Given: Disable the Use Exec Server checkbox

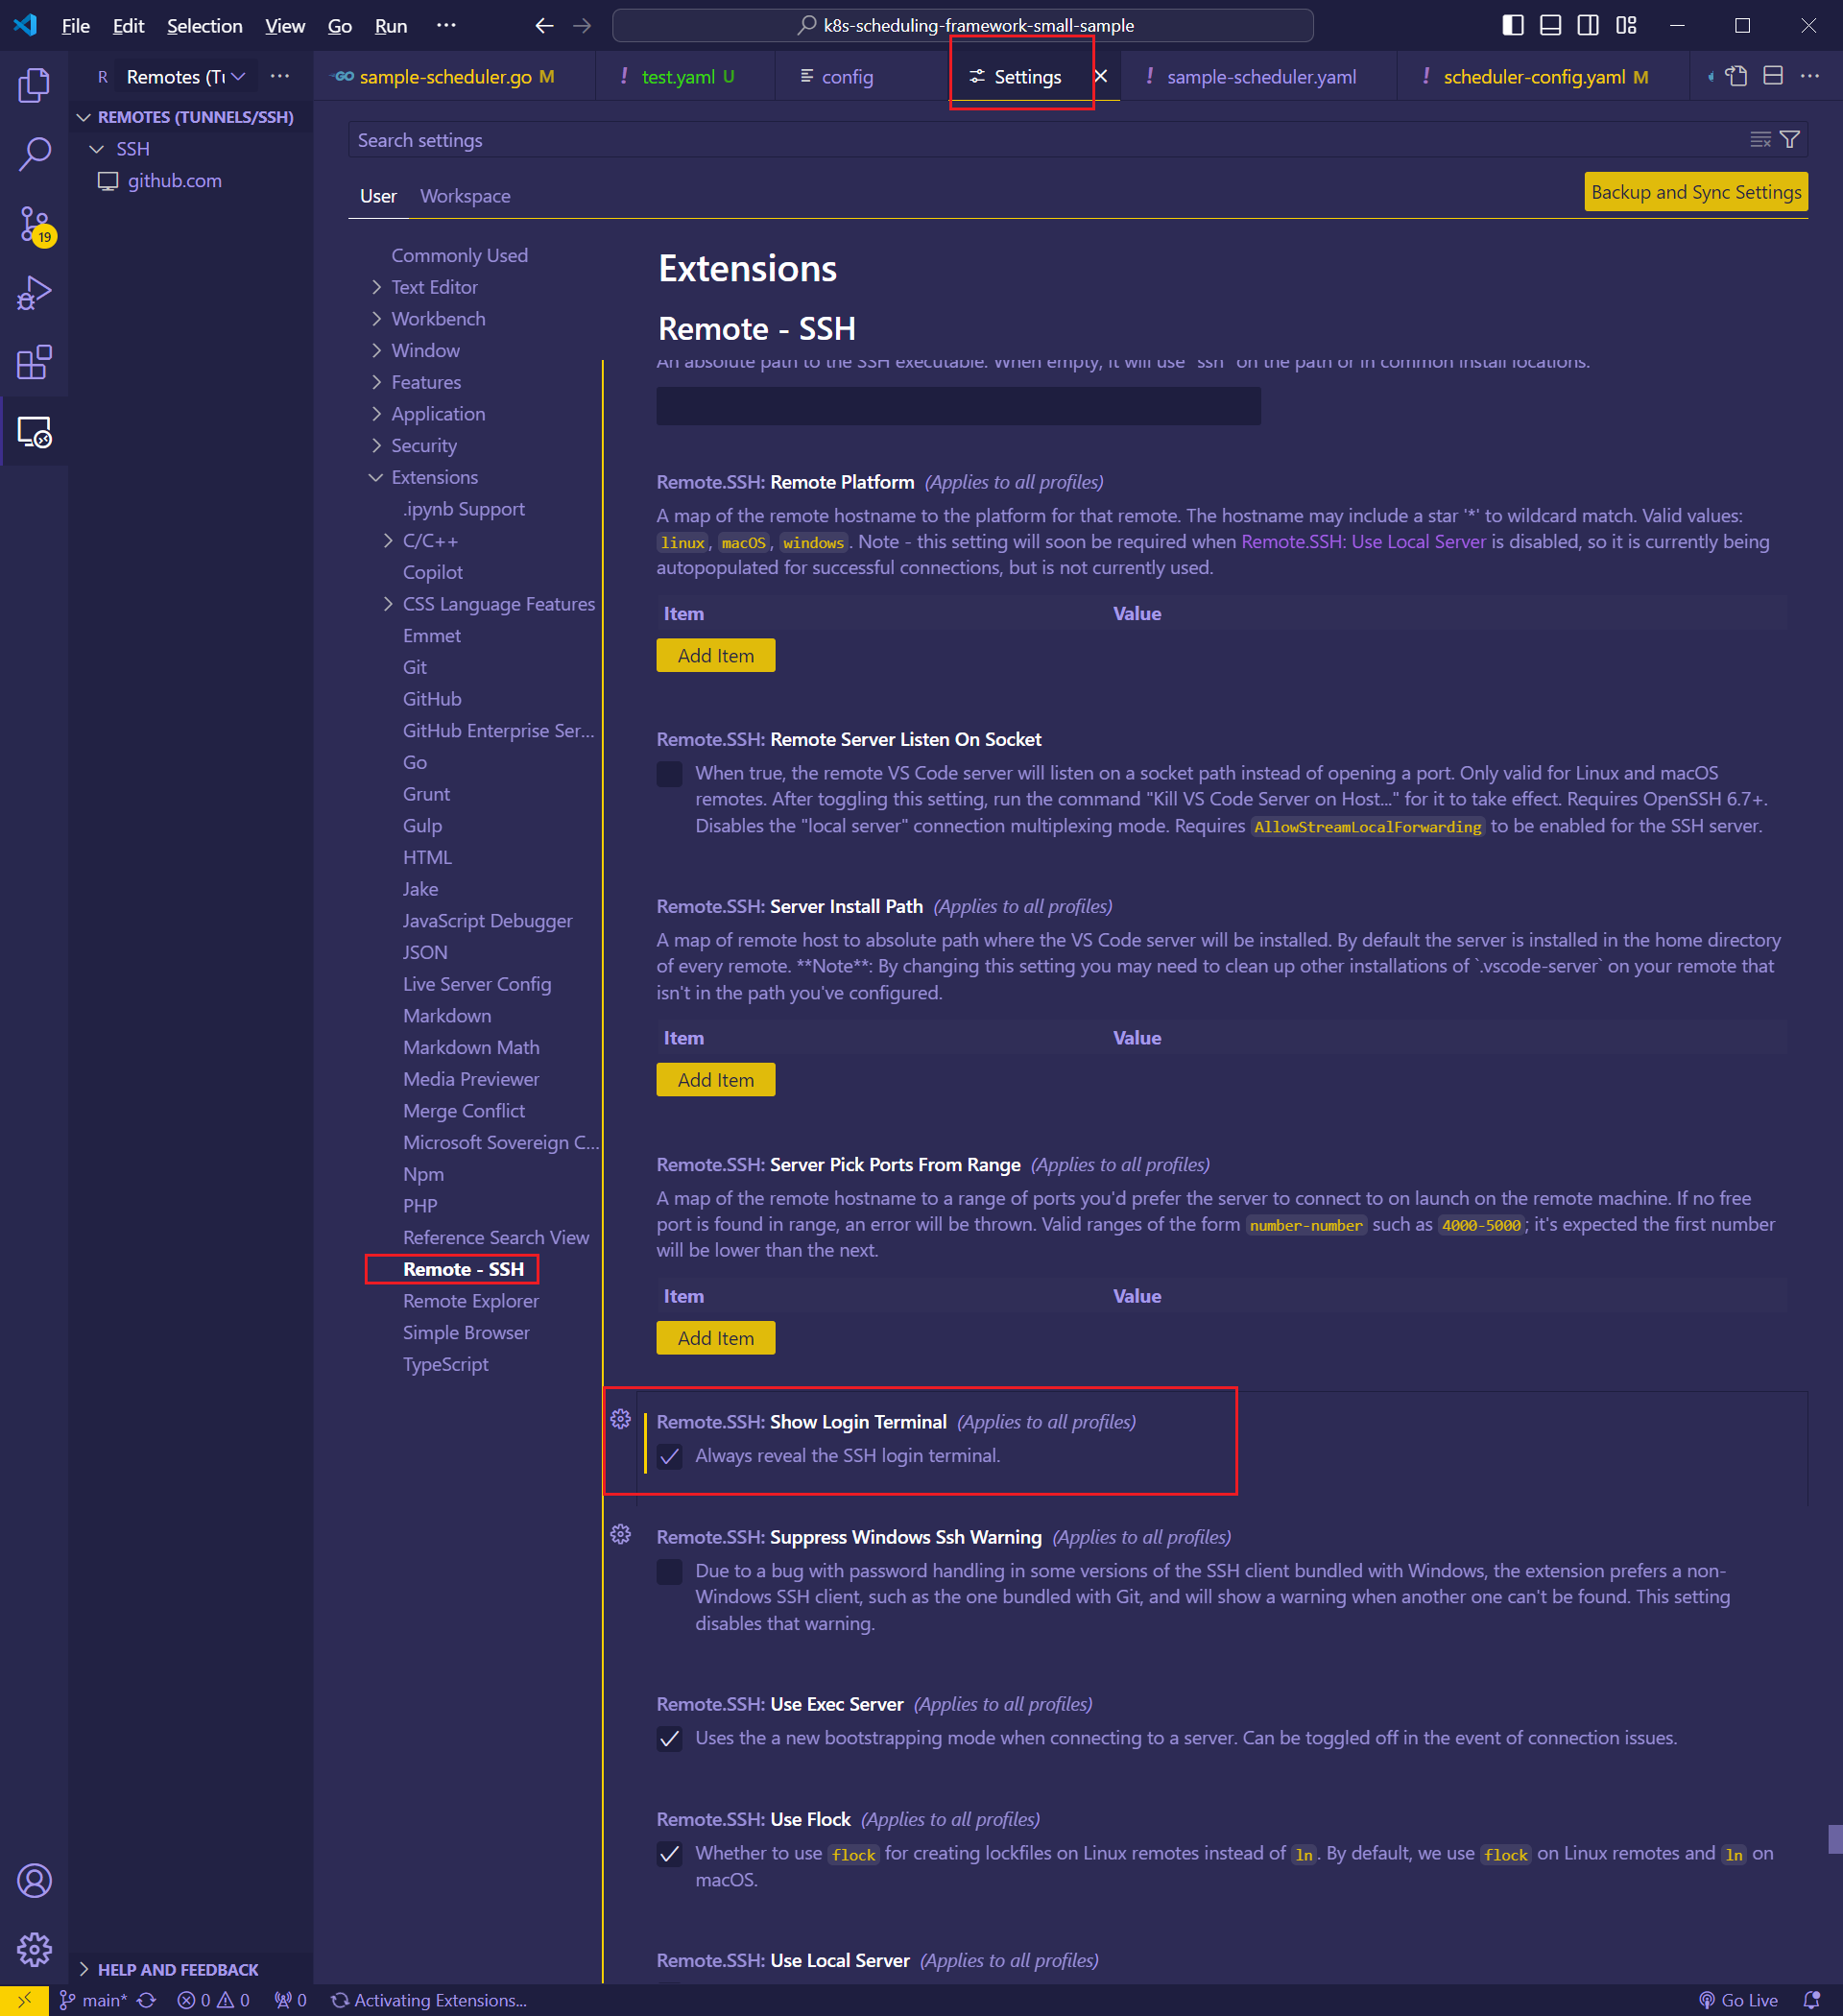Looking at the screenshot, I should (x=669, y=1739).
